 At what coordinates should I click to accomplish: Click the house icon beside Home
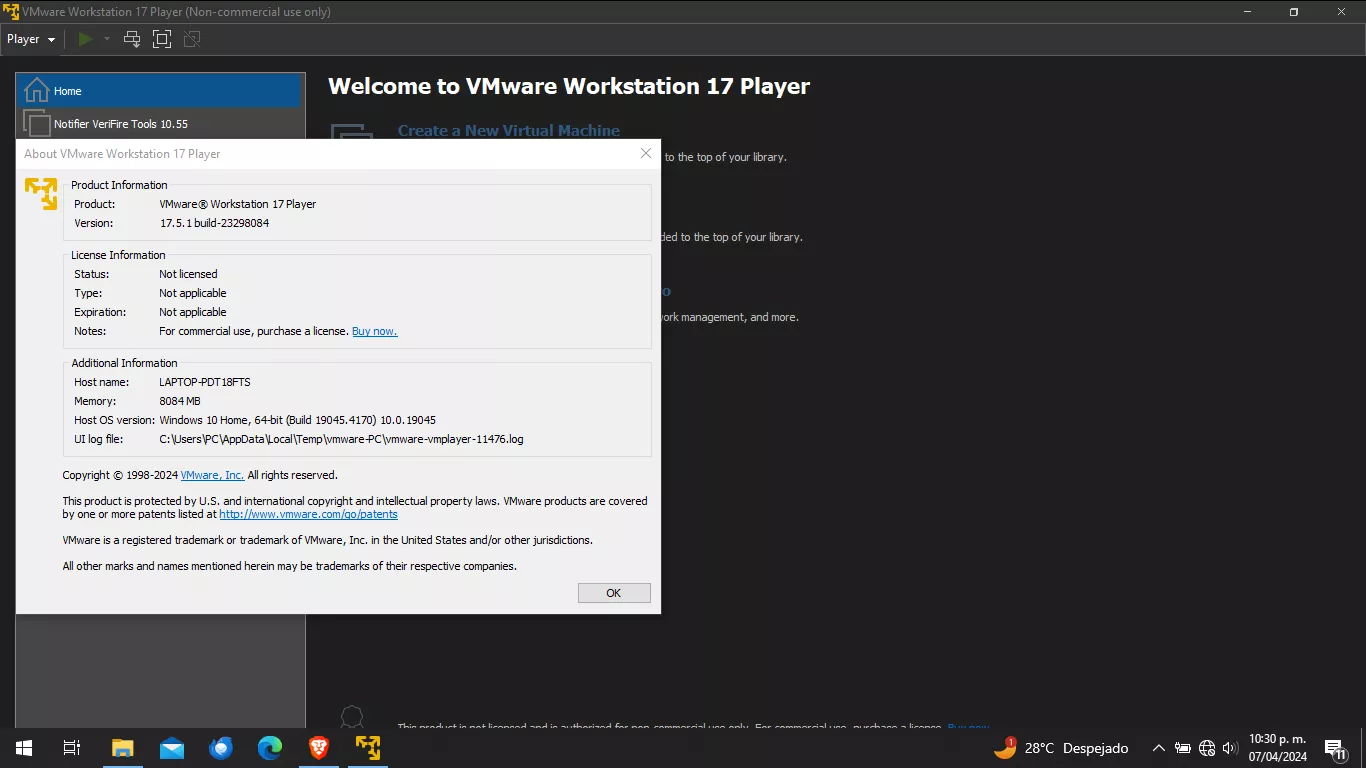[x=37, y=90]
